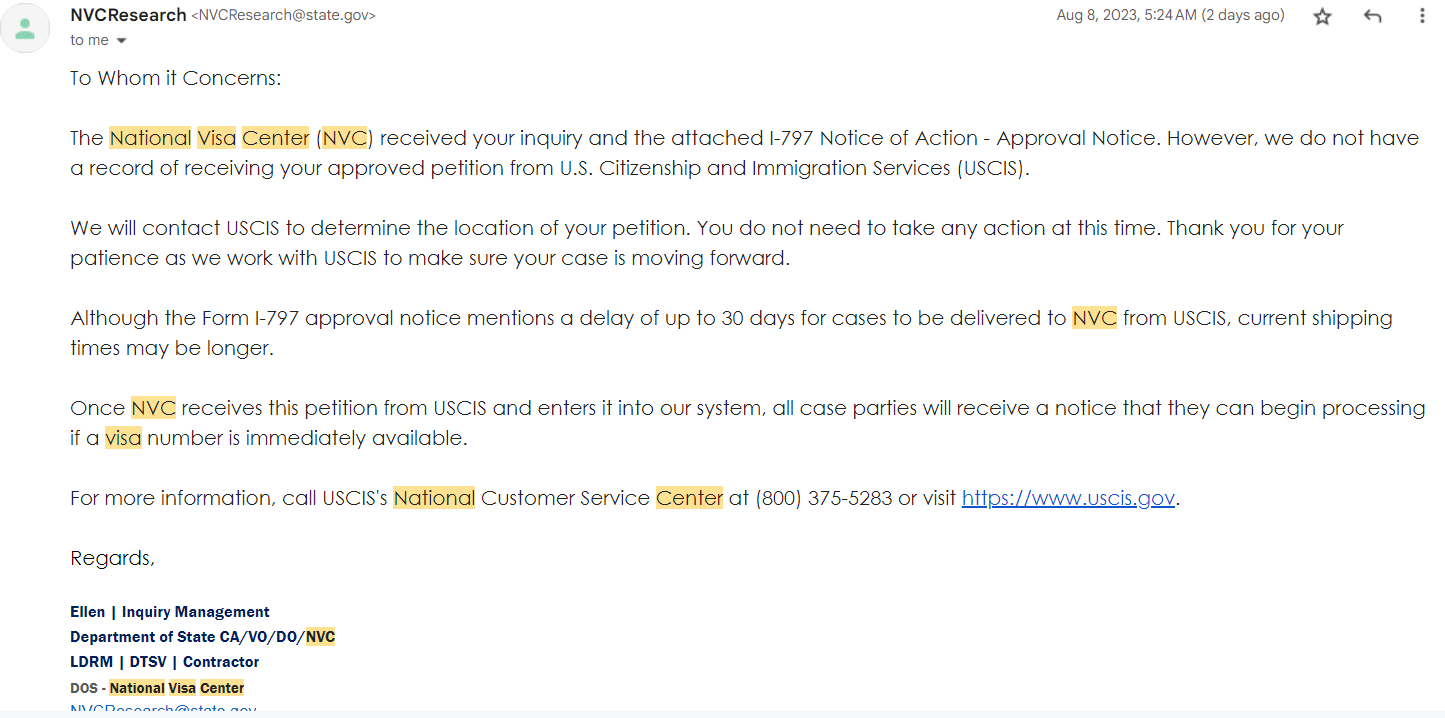Click the NVCResearch@state.gov link in signature

(x=163, y=711)
